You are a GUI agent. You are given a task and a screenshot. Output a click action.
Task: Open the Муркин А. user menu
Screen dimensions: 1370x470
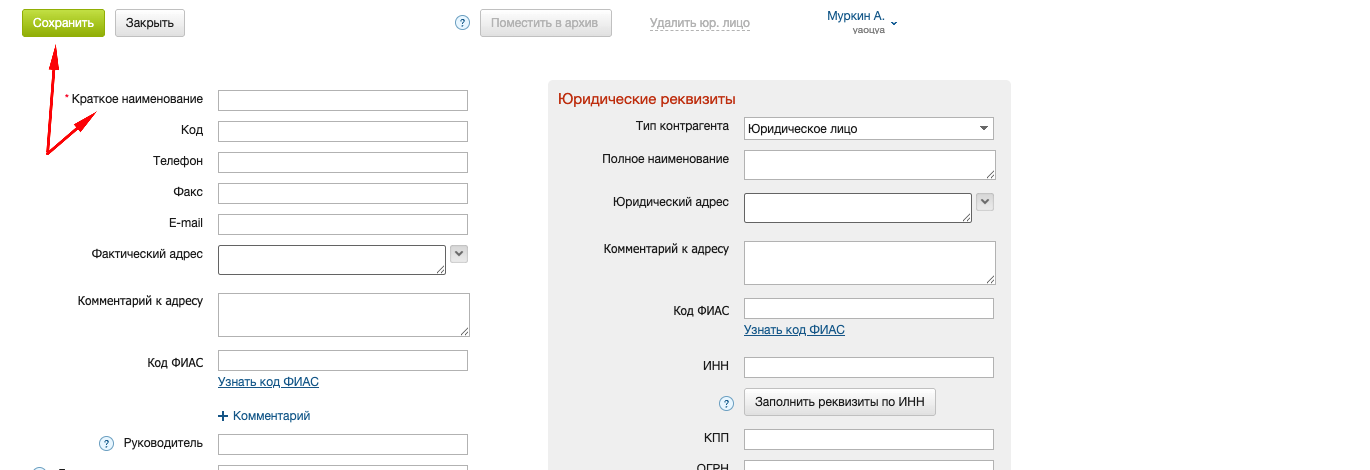862,21
